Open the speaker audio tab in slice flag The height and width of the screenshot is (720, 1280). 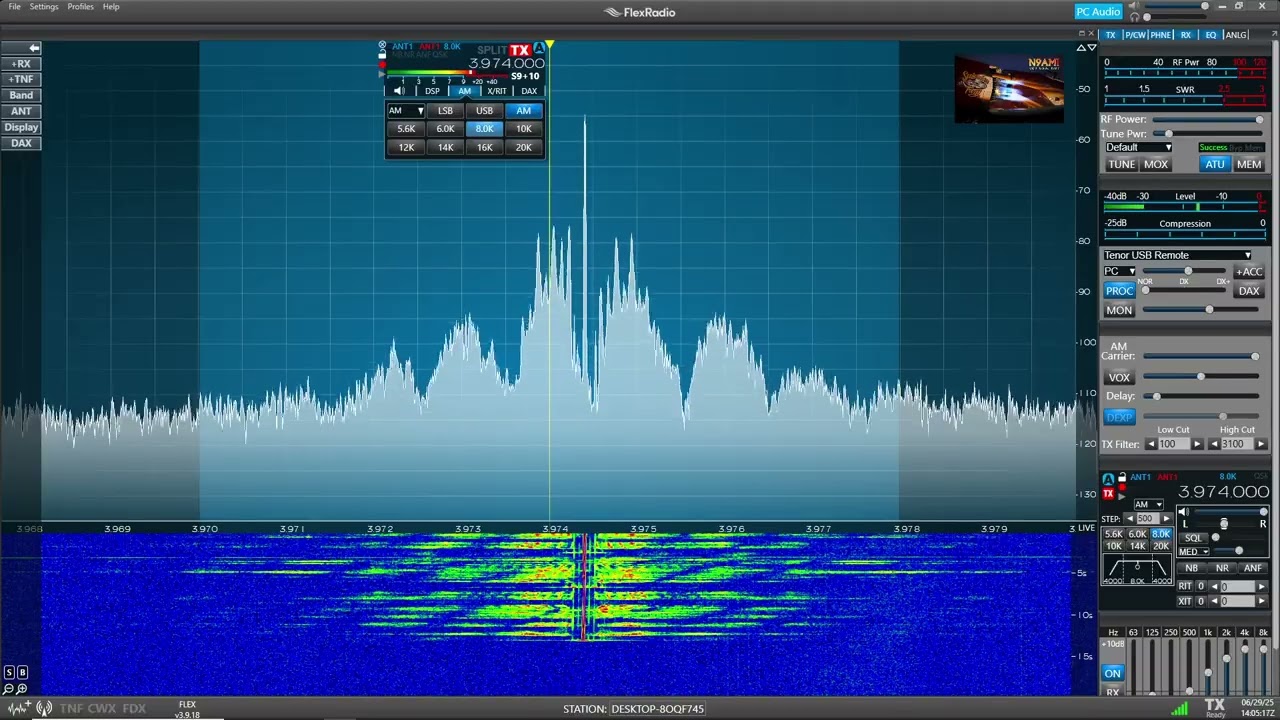click(400, 91)
